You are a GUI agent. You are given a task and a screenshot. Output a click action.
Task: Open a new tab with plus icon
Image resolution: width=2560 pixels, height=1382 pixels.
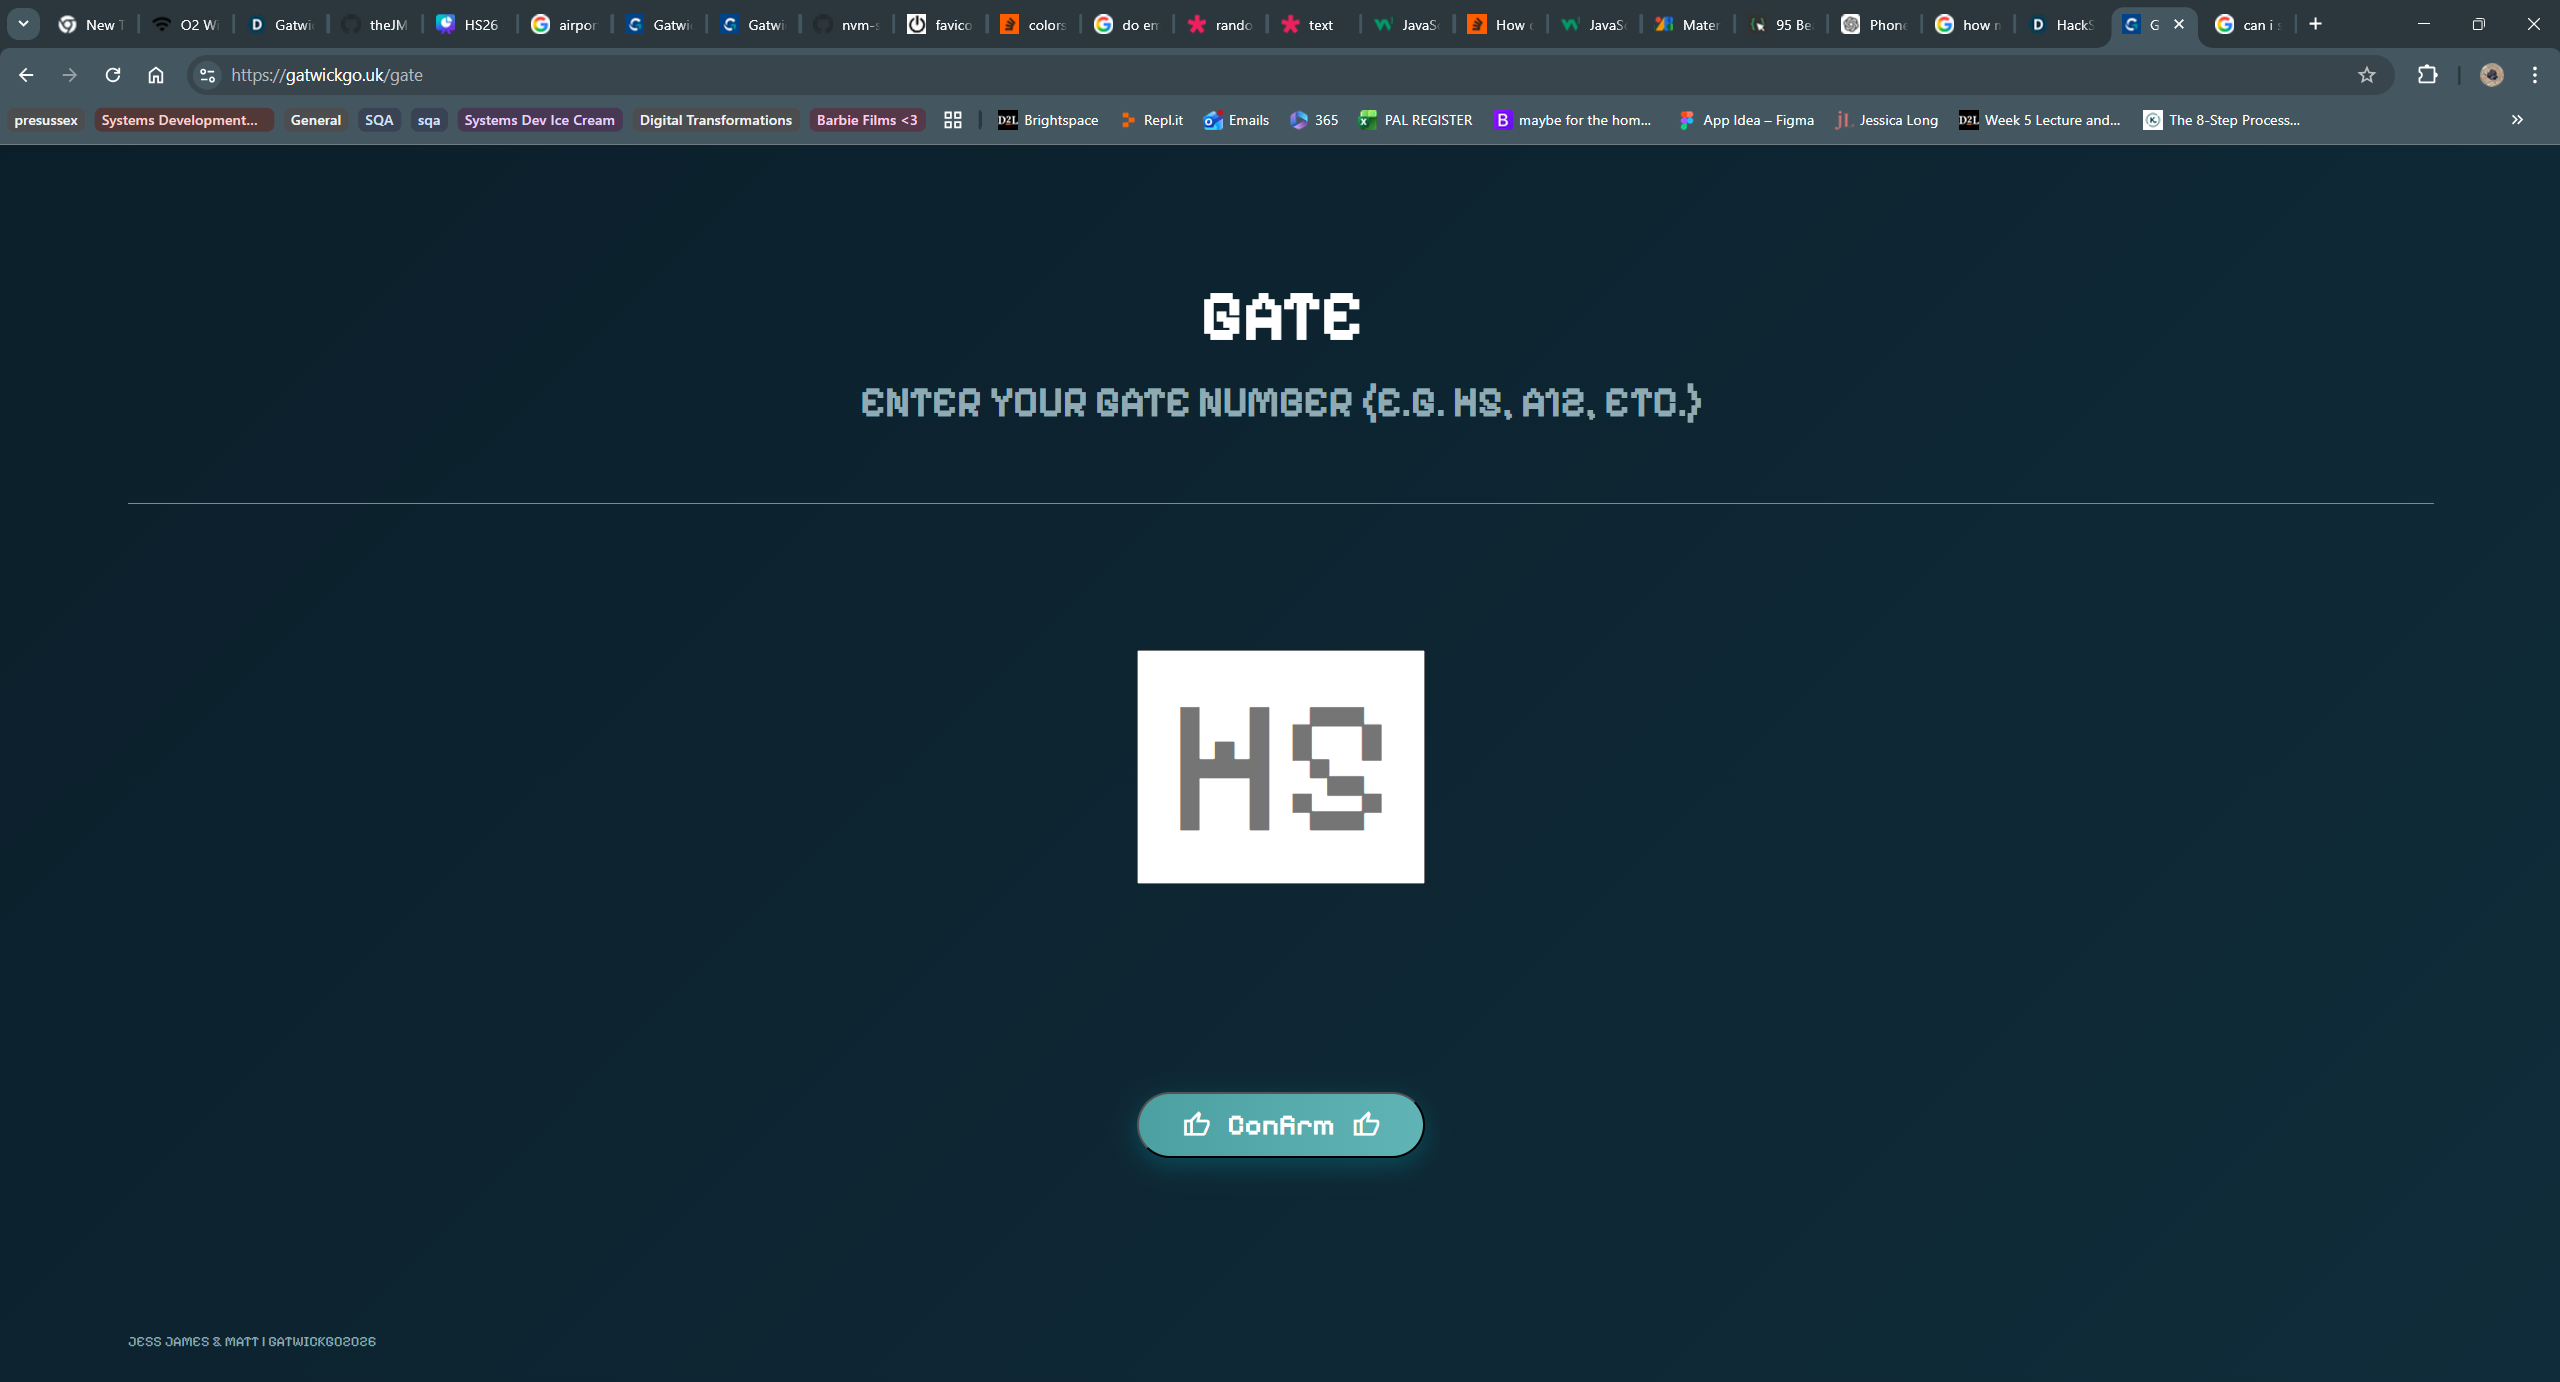(x=2315, y=24)
